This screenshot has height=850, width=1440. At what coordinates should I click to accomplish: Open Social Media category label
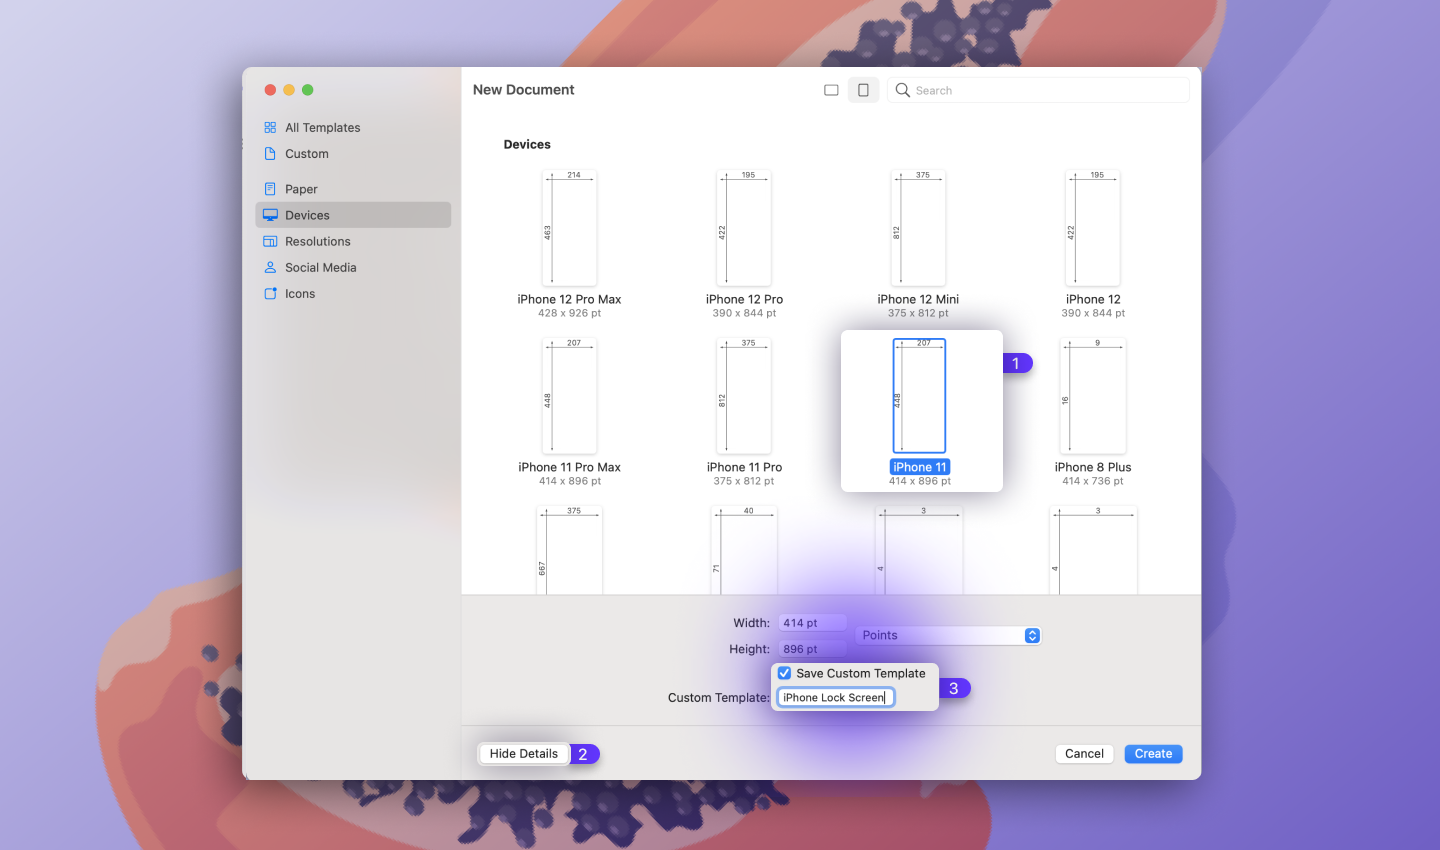[320, 267]
